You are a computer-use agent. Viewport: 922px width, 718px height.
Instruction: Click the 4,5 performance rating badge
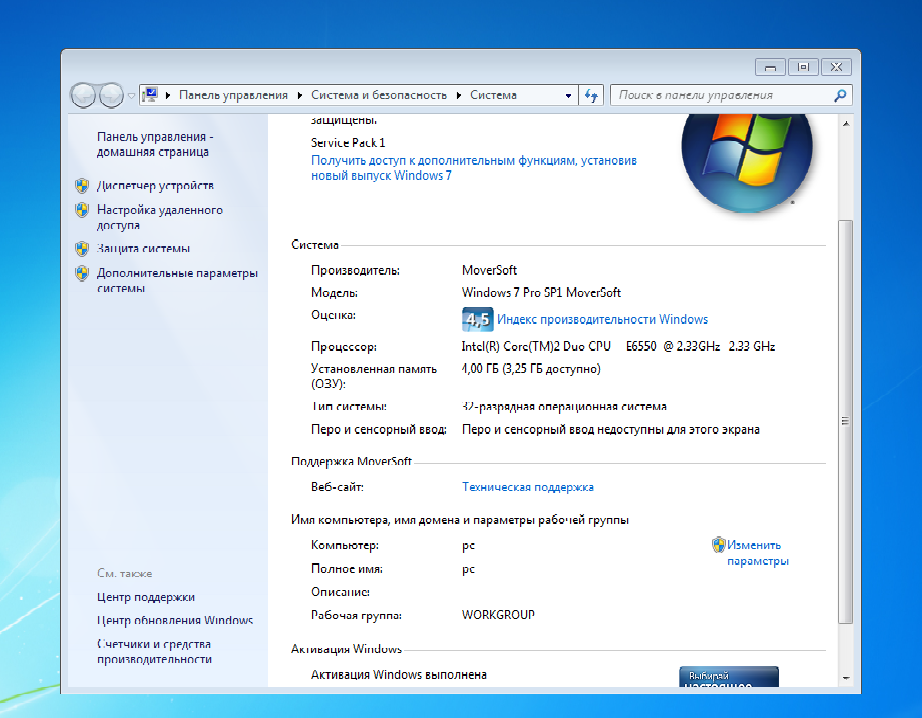tap(477, 319)
